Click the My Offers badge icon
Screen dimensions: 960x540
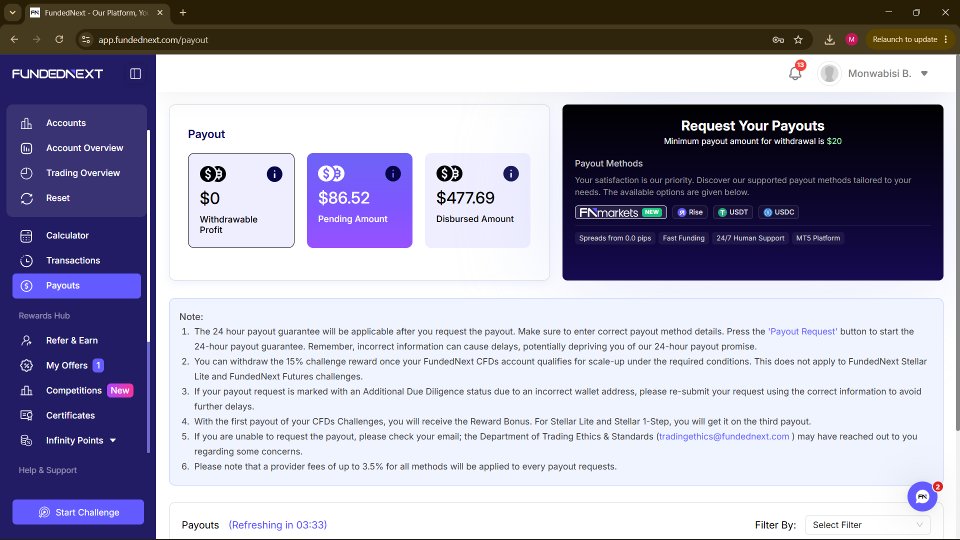click(x=26, y=366)
